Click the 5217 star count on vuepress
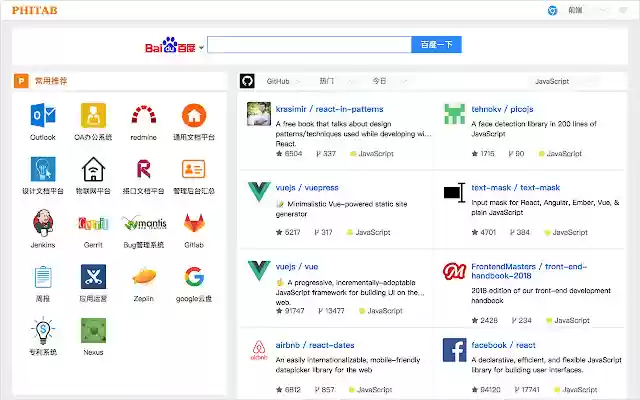640x400 pixels. click(x=288, y=233)
